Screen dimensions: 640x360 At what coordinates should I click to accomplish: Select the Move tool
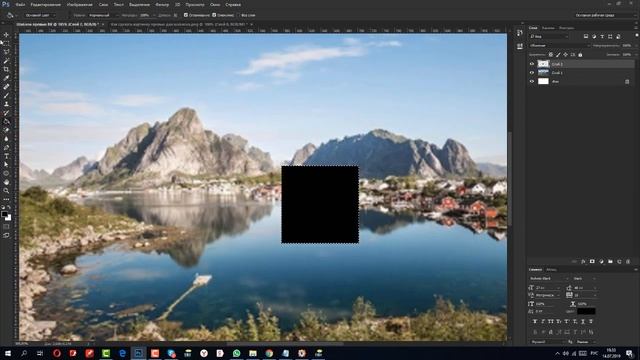coord(6,35)
